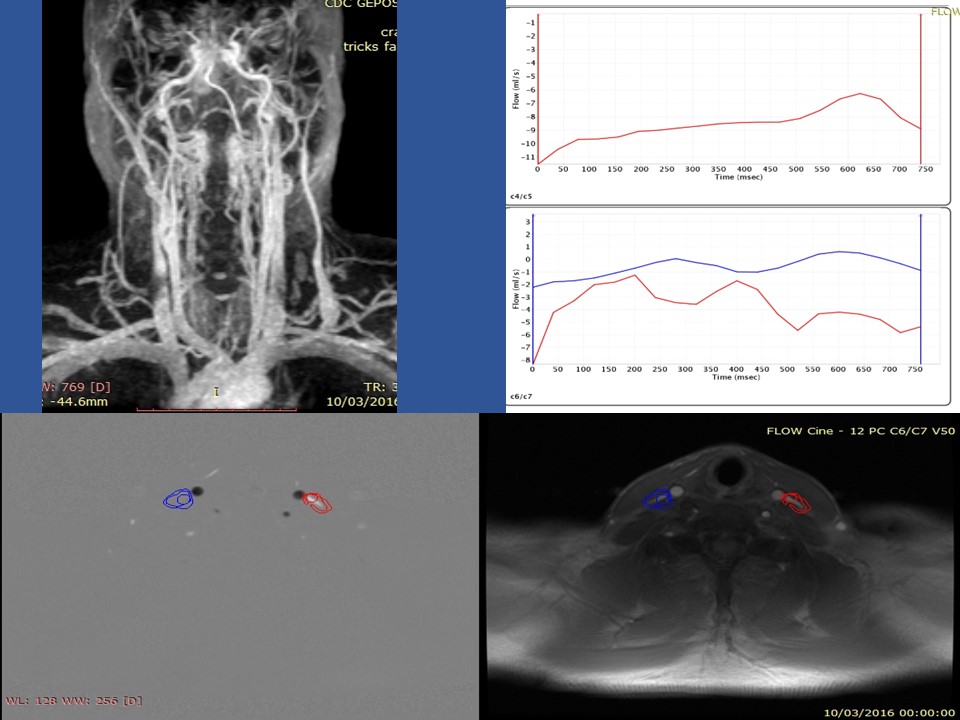Click the "Flow (ml/s)" axis title of the c4/c5 chart
The image size is (960, 720).
coord(516,89)
